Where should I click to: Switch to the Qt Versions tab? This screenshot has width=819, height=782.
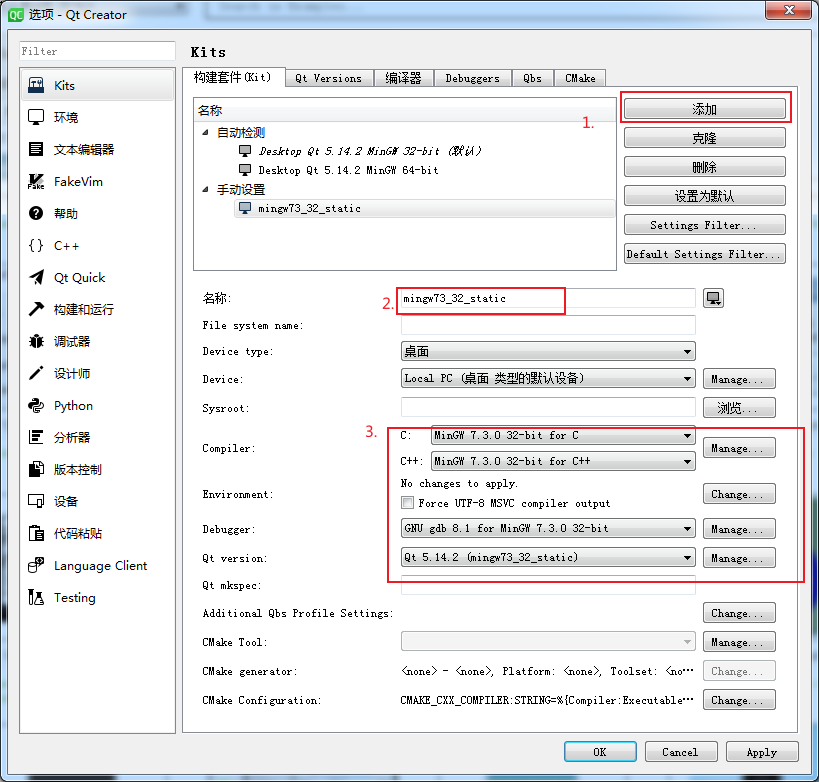tap(329, 77)
